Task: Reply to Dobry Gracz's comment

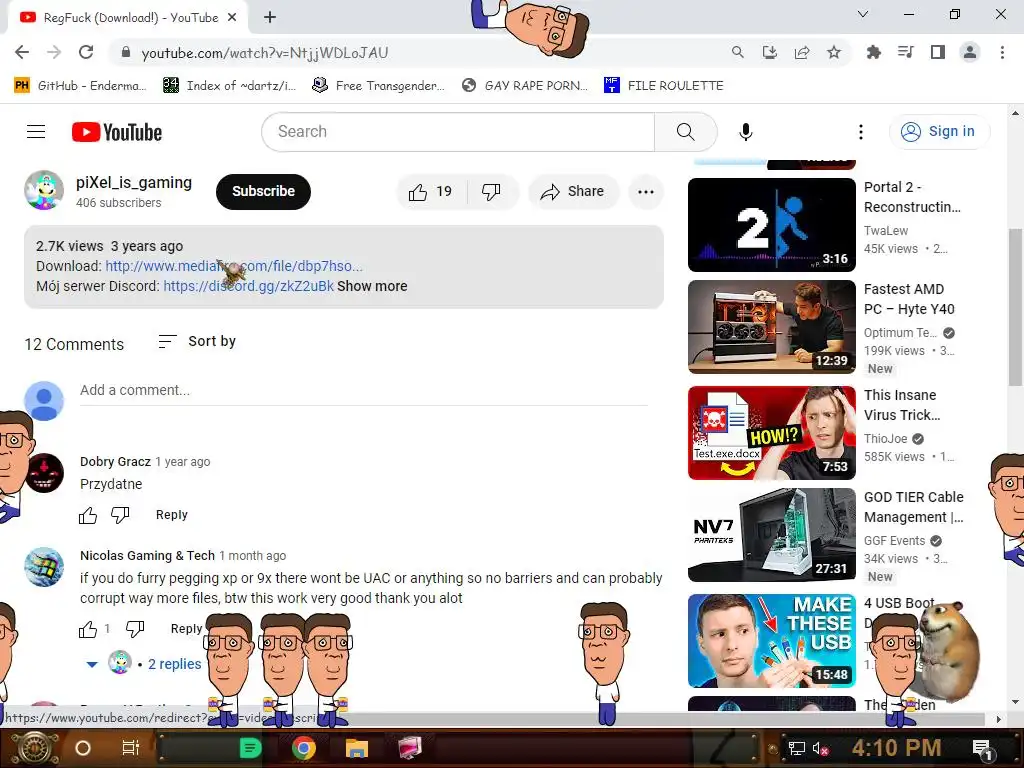Action: 172,515
